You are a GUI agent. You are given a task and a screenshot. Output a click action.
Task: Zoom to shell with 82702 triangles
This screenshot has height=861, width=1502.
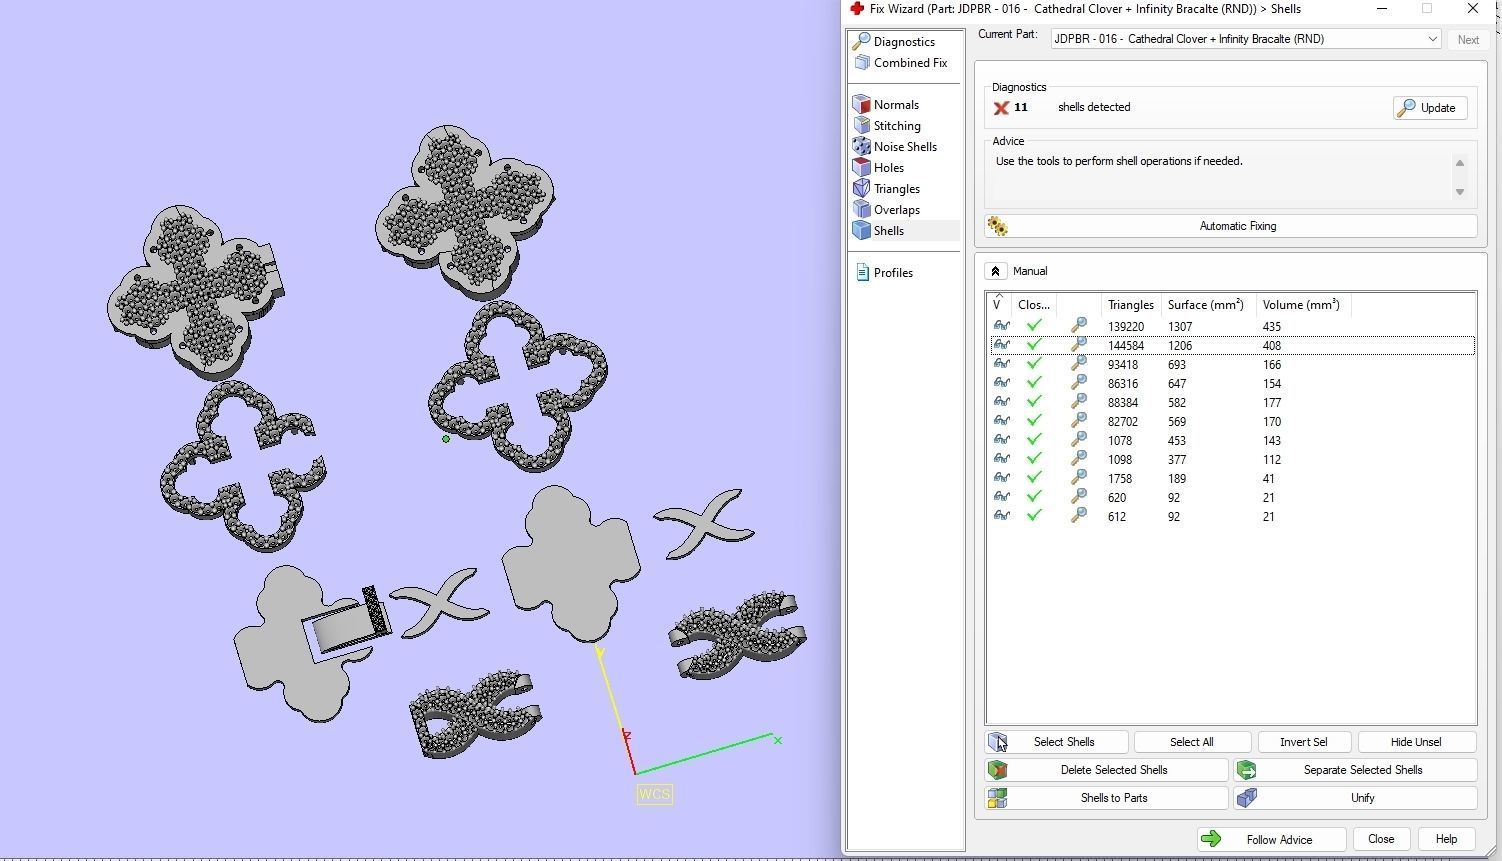1079,421
